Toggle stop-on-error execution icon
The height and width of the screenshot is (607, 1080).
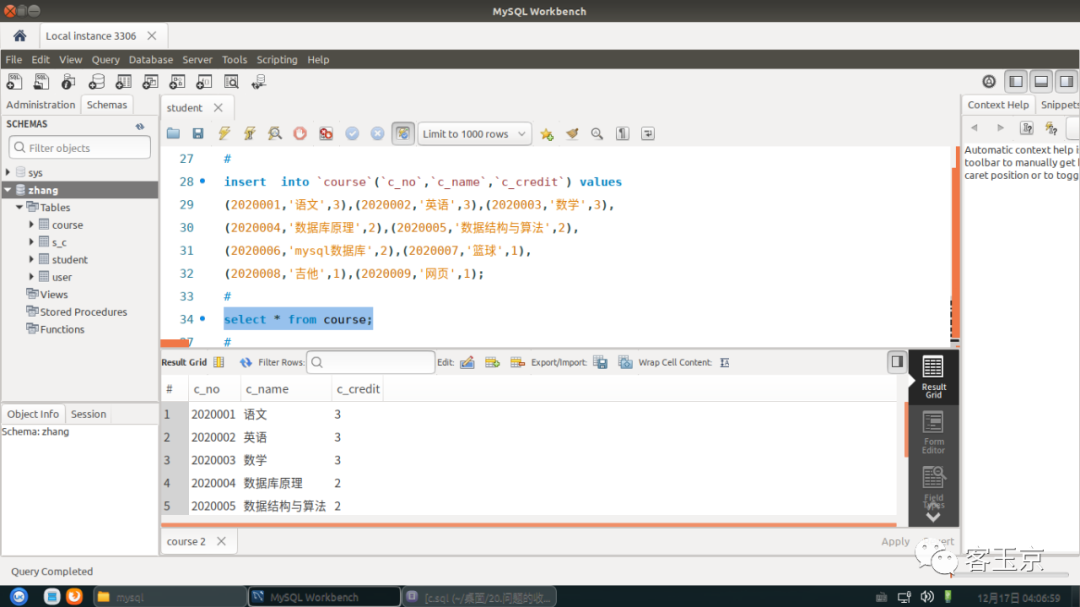pos(326,134)
